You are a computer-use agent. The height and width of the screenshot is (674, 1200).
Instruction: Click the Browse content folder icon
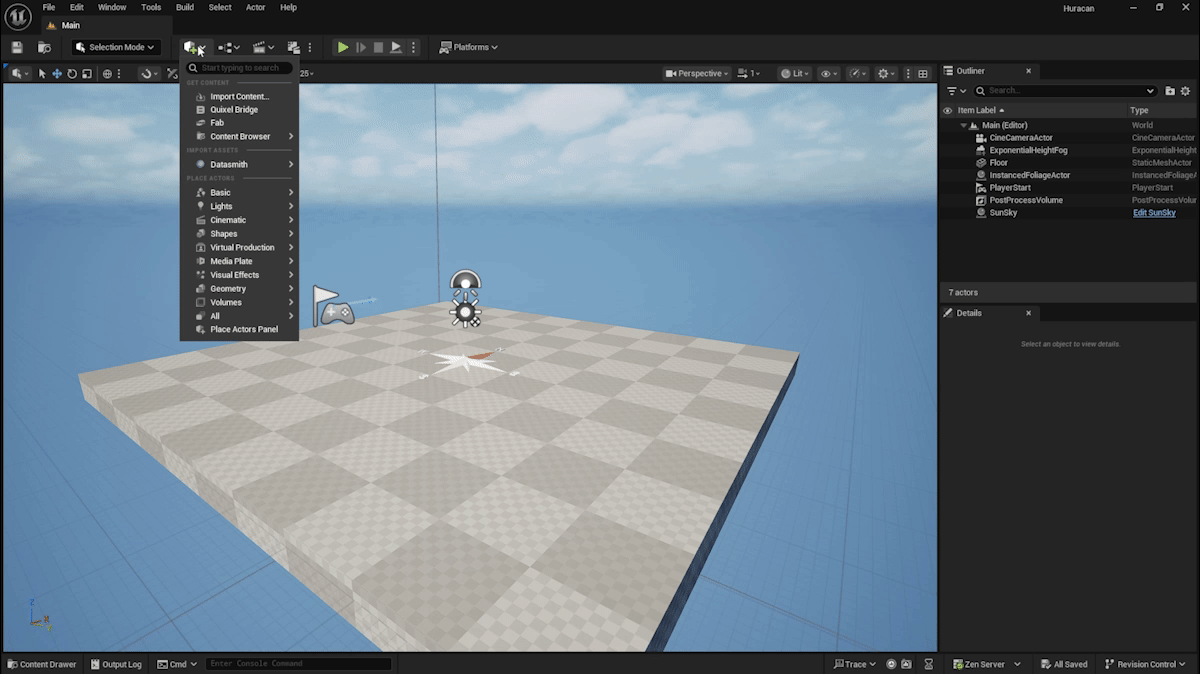[44, 47]
